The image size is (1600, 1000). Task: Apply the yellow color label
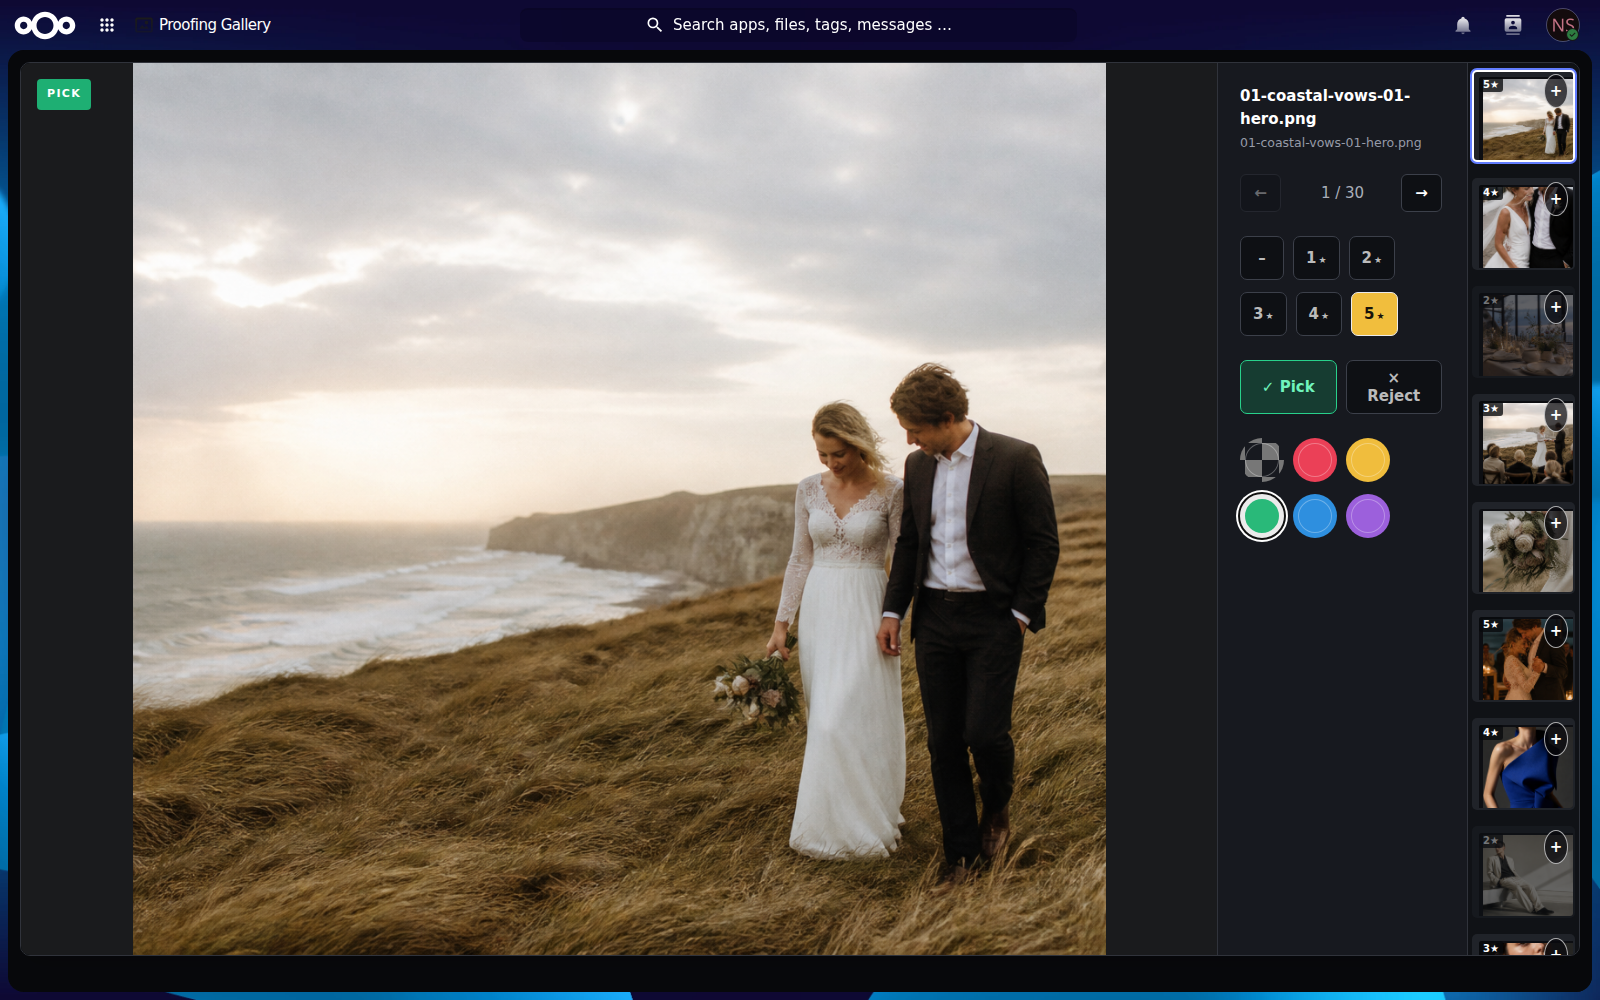[x=1368, y=460]
